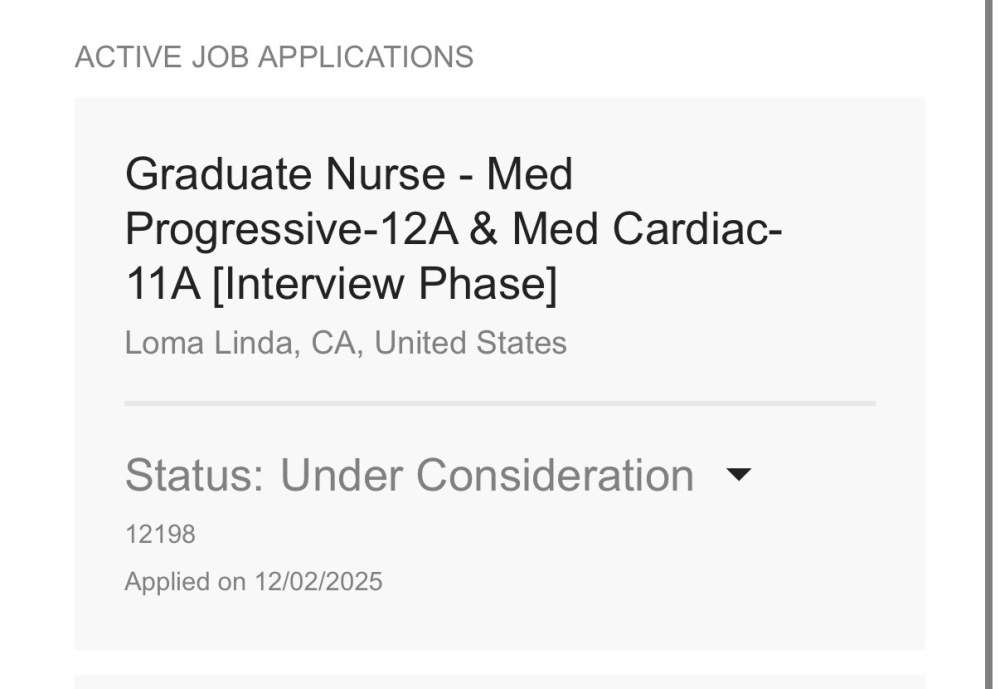Click the date "12/02/2025" in the card

tap(318, 581)
